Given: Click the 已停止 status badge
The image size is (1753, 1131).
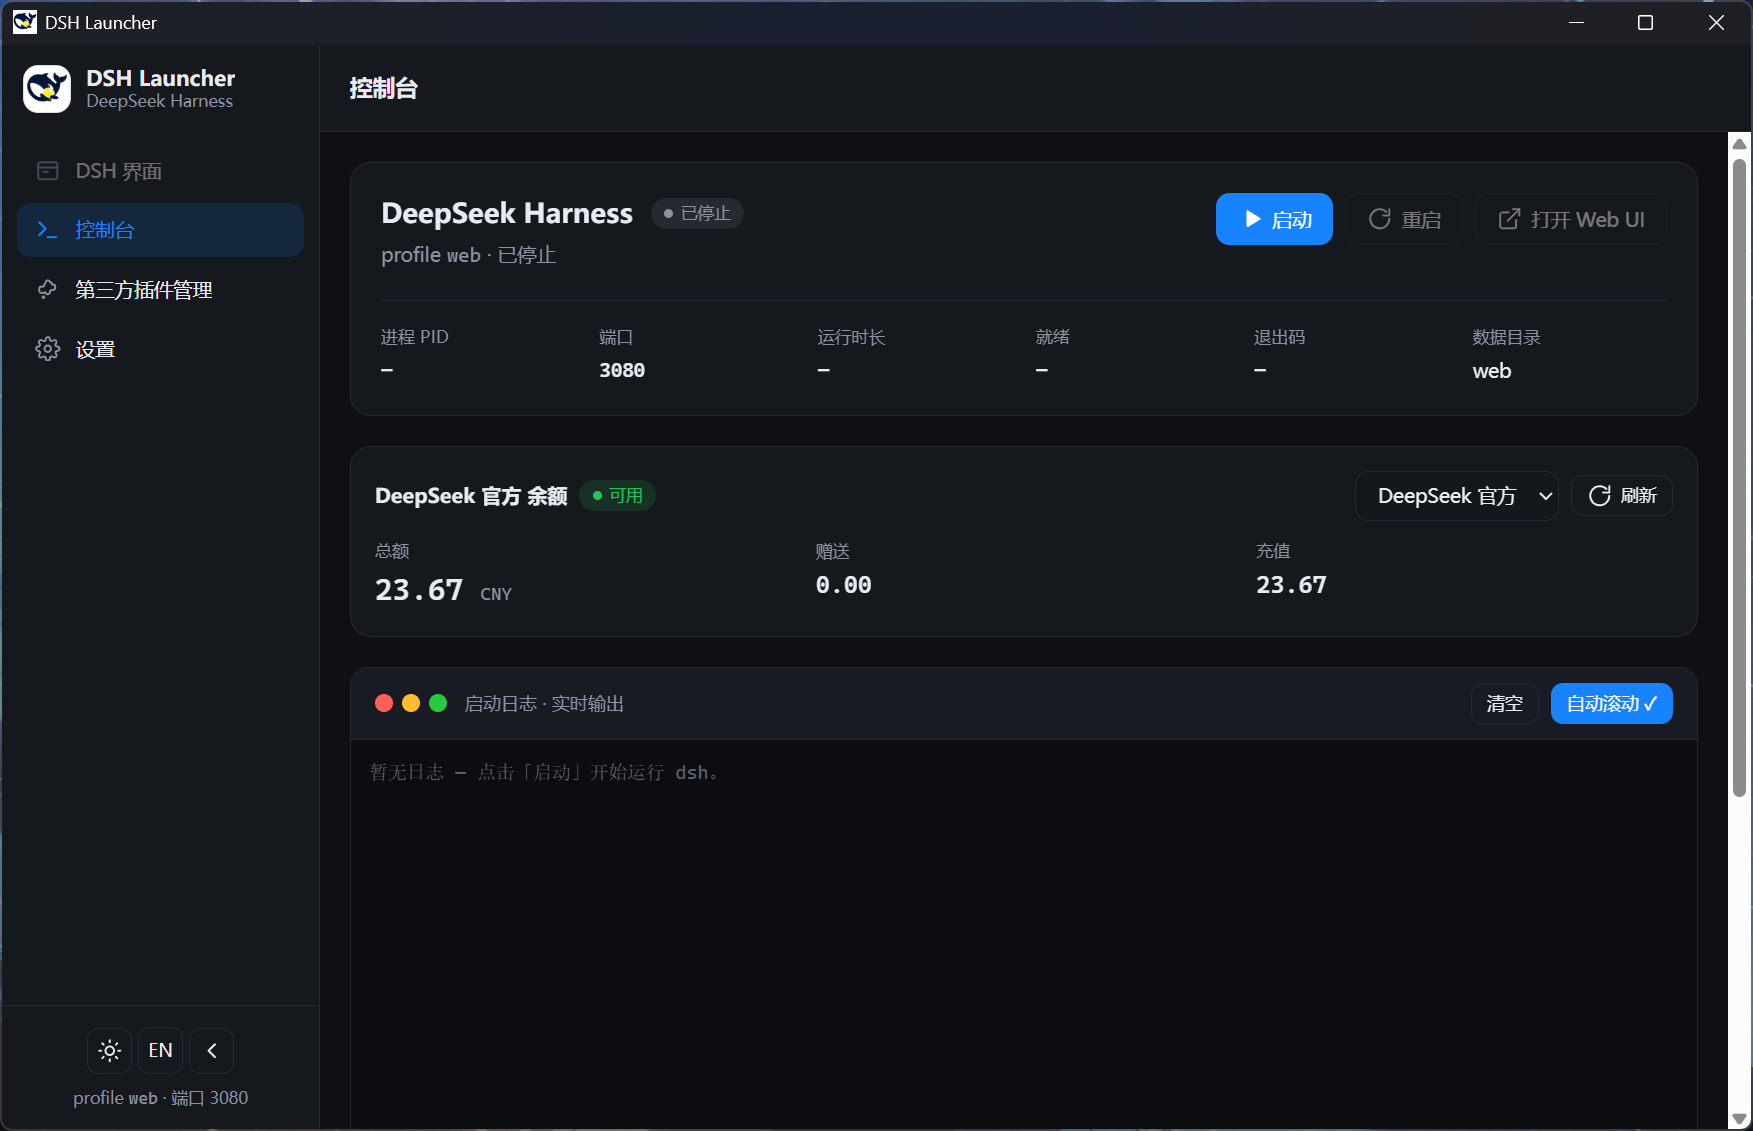Looking at the screenshot, I should click(697, 213).
